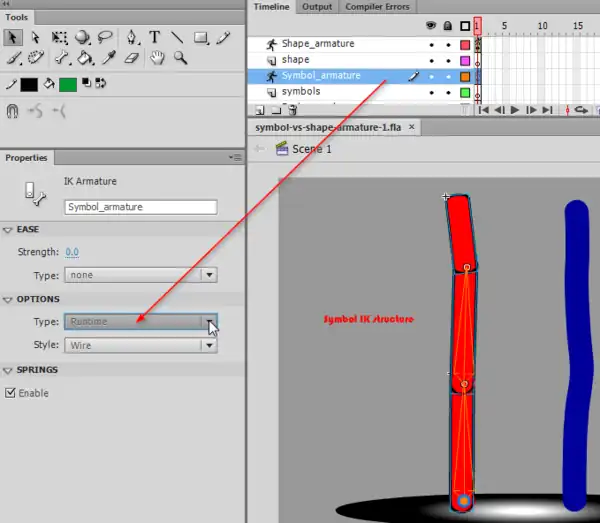Select the Lasso tool

click(x=106, y=37)
